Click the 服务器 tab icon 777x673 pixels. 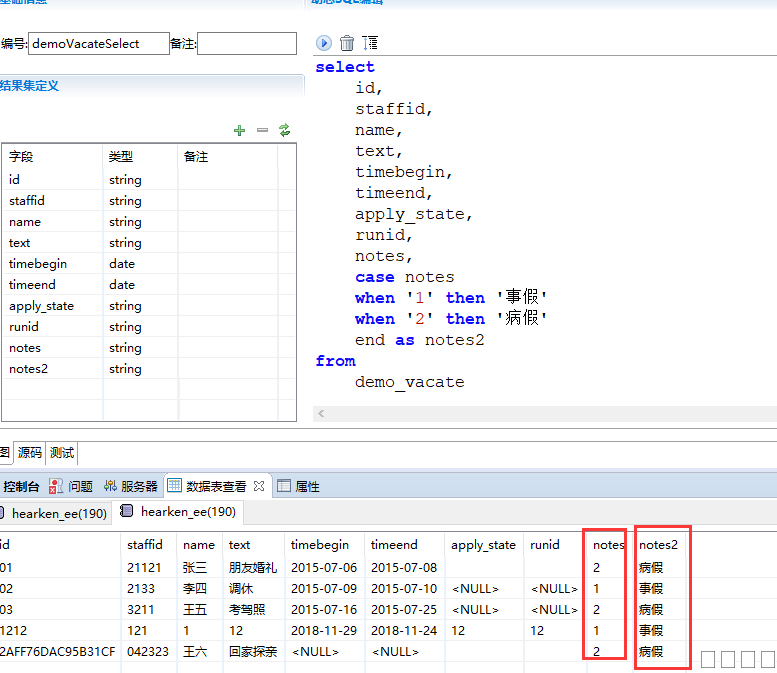coord(111,486)
